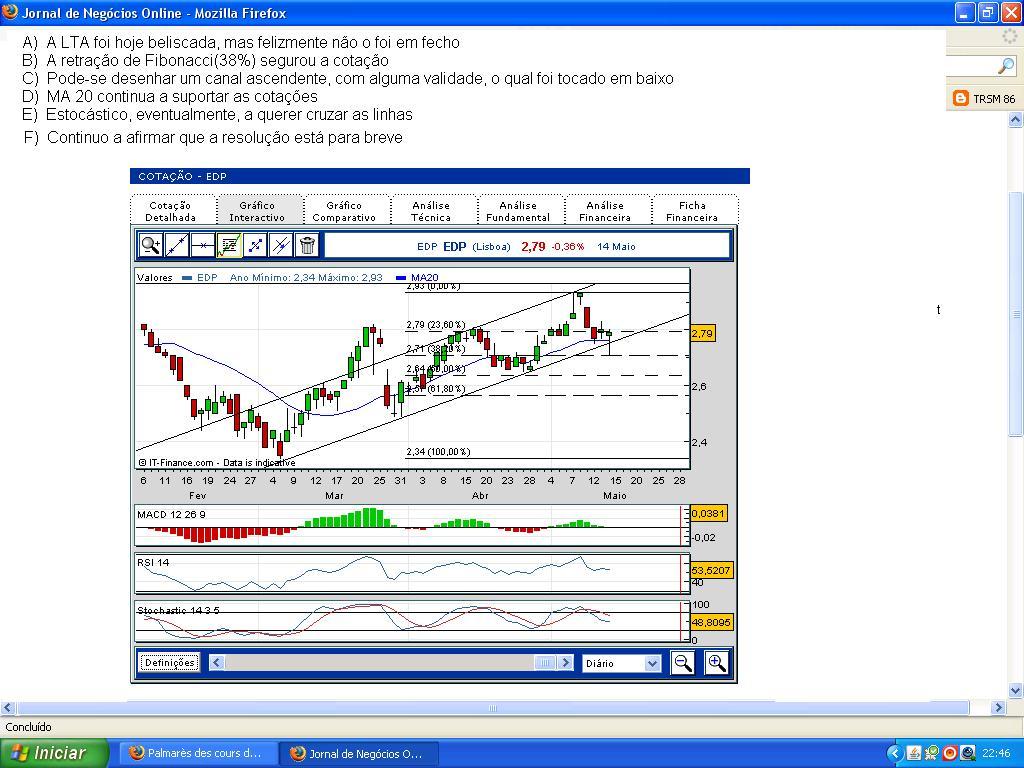
Task: Click the Definições button
Action: tap(170, 663)
